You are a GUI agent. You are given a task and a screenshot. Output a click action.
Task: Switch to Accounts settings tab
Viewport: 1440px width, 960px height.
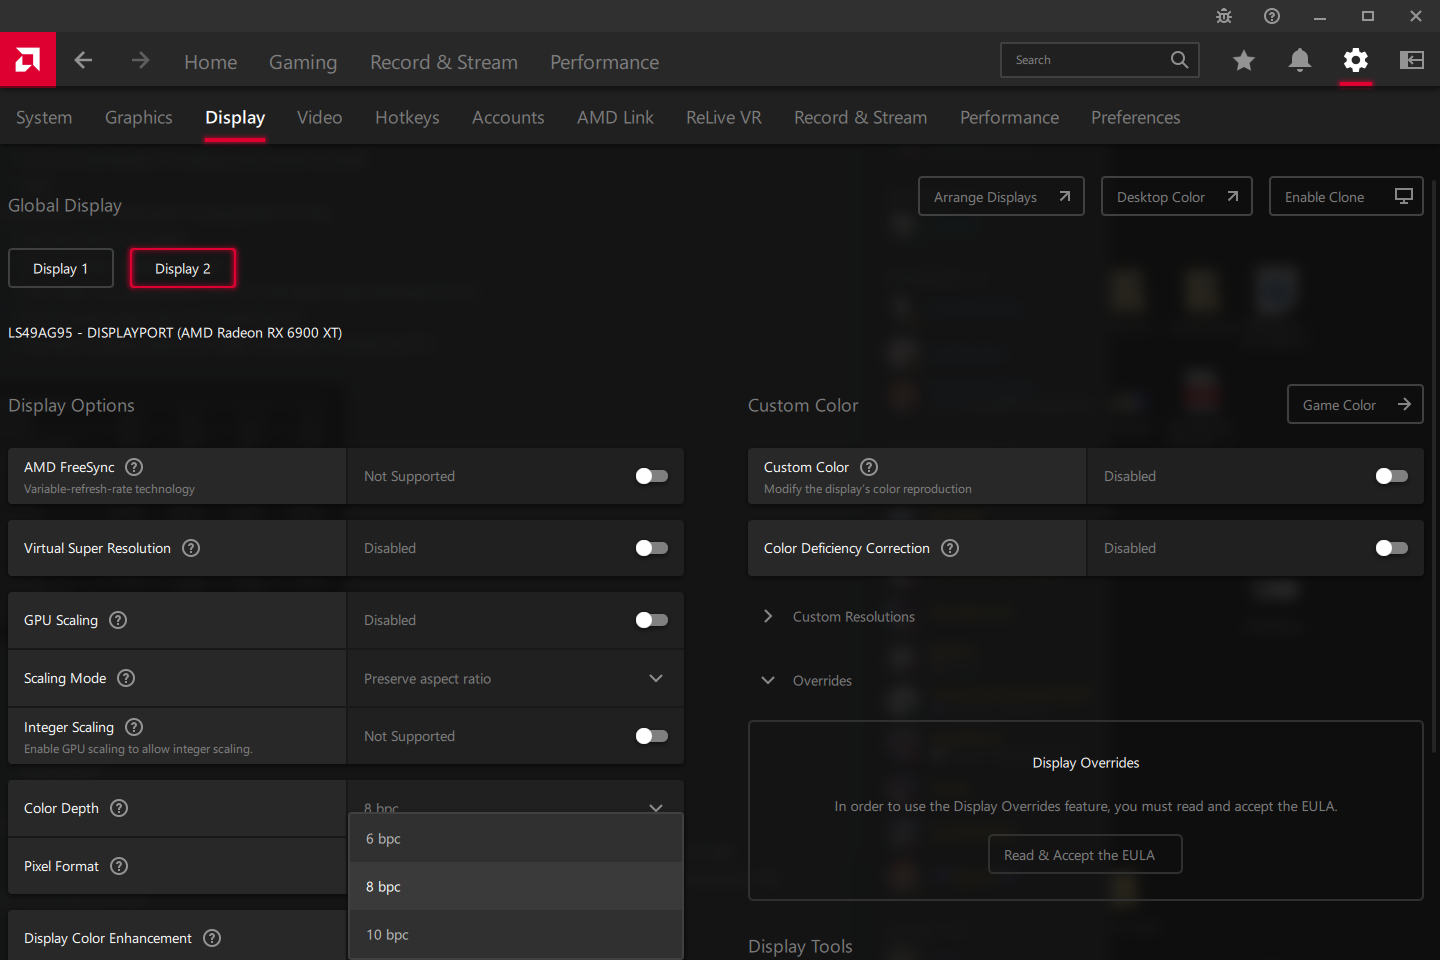click(508, 117)
